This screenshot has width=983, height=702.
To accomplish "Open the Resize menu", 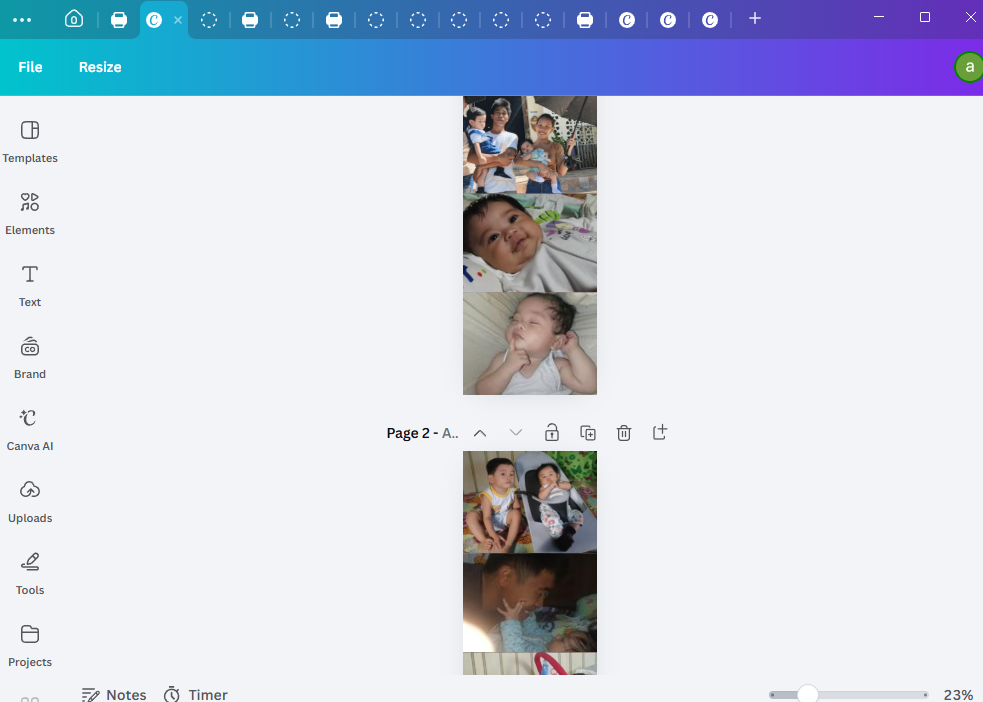I will pos(100,67).
